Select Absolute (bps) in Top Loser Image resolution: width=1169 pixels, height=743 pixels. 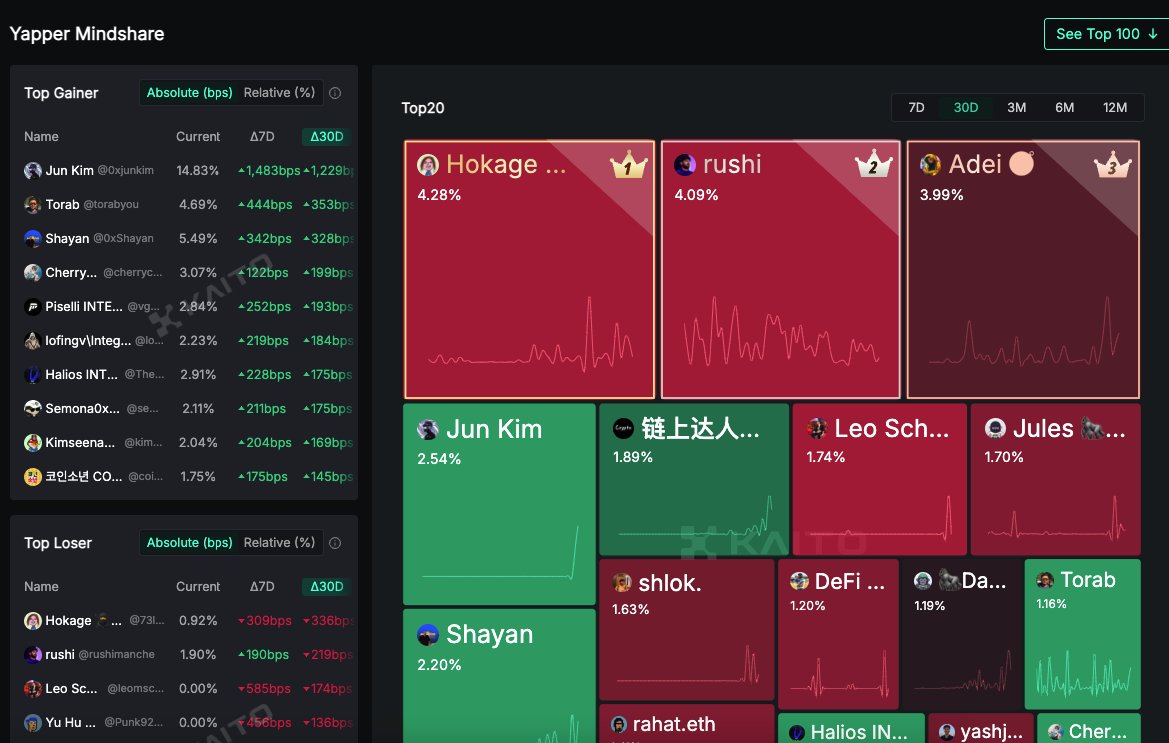click(189, 543)
